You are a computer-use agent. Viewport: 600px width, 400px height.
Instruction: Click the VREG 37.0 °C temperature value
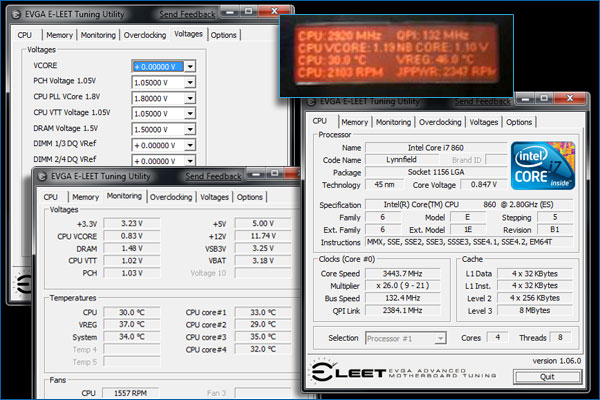(132, 324)
